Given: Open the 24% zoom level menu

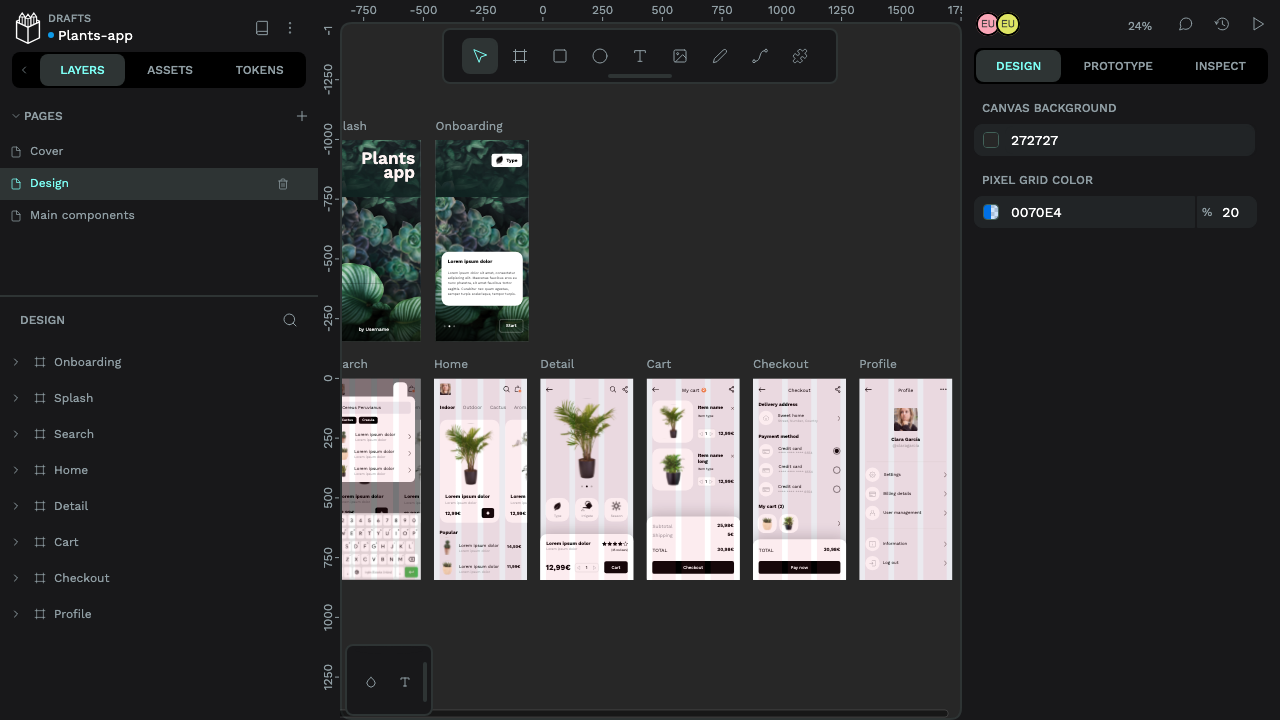Looking at the screenshot, I should point(1140,26).
